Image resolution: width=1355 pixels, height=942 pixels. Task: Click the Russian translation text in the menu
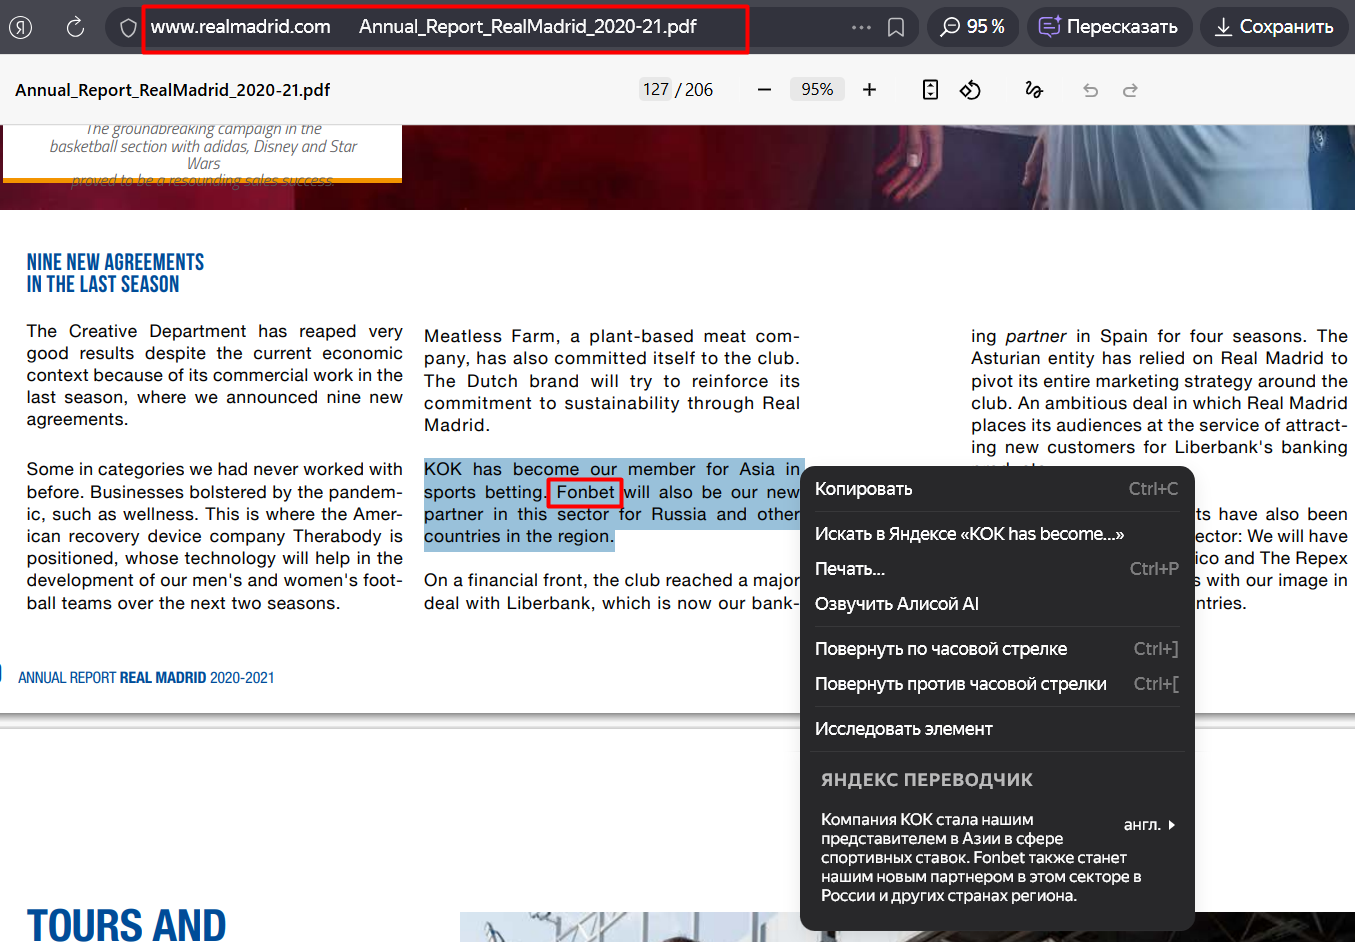pyautogui.click(x=981, y=858)
